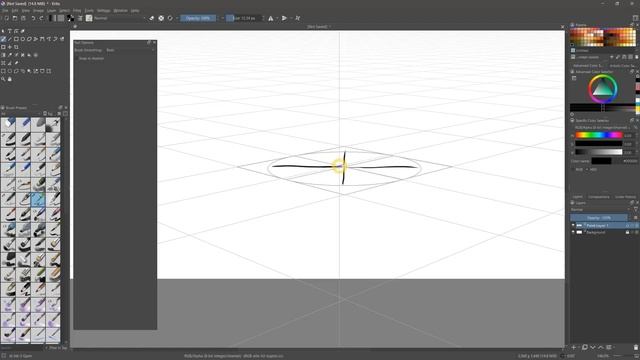Select the Measure tool
The width and height of the screenshot is (640, 360).
pyautogui.click(x=10, y=63)
